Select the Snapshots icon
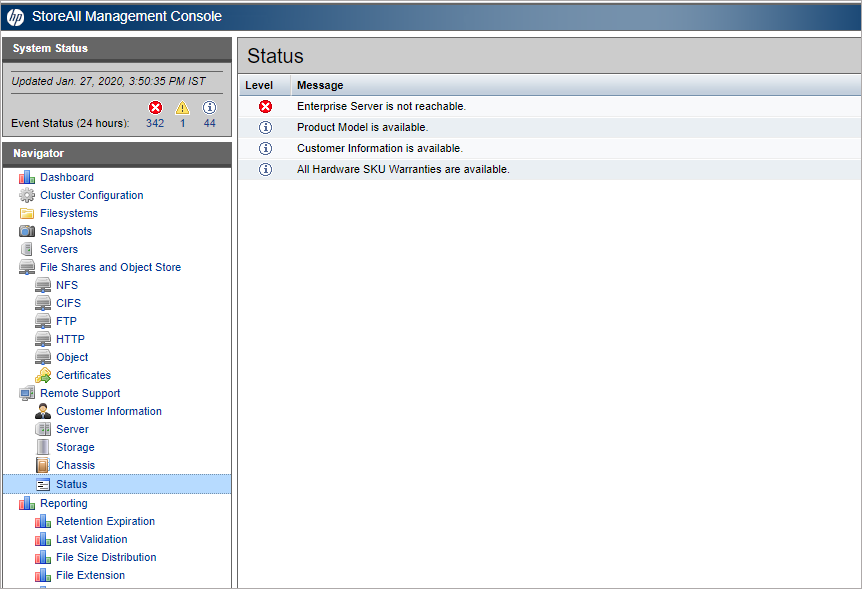Image resolution: width=862 pixels, height=589 pixels. pos(25,231)
